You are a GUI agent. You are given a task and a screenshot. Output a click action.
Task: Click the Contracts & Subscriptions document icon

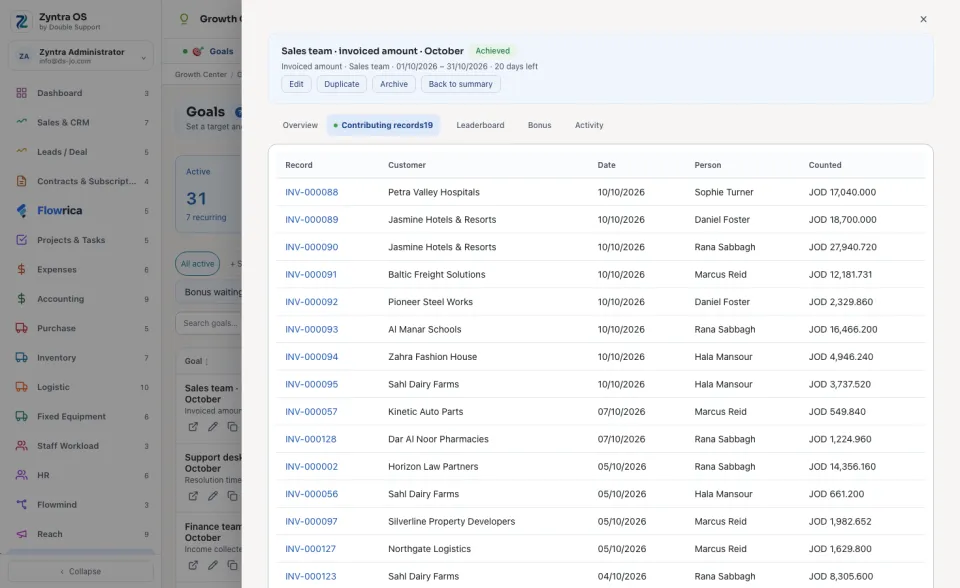click(21, 181)
